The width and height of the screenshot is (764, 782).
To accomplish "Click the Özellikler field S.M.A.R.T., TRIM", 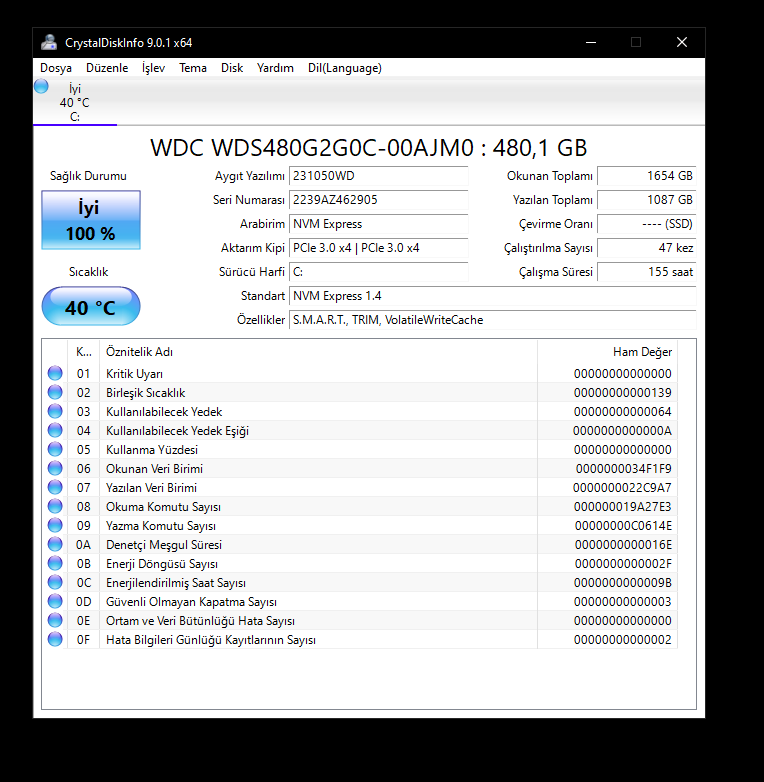I will click(492, 320).
